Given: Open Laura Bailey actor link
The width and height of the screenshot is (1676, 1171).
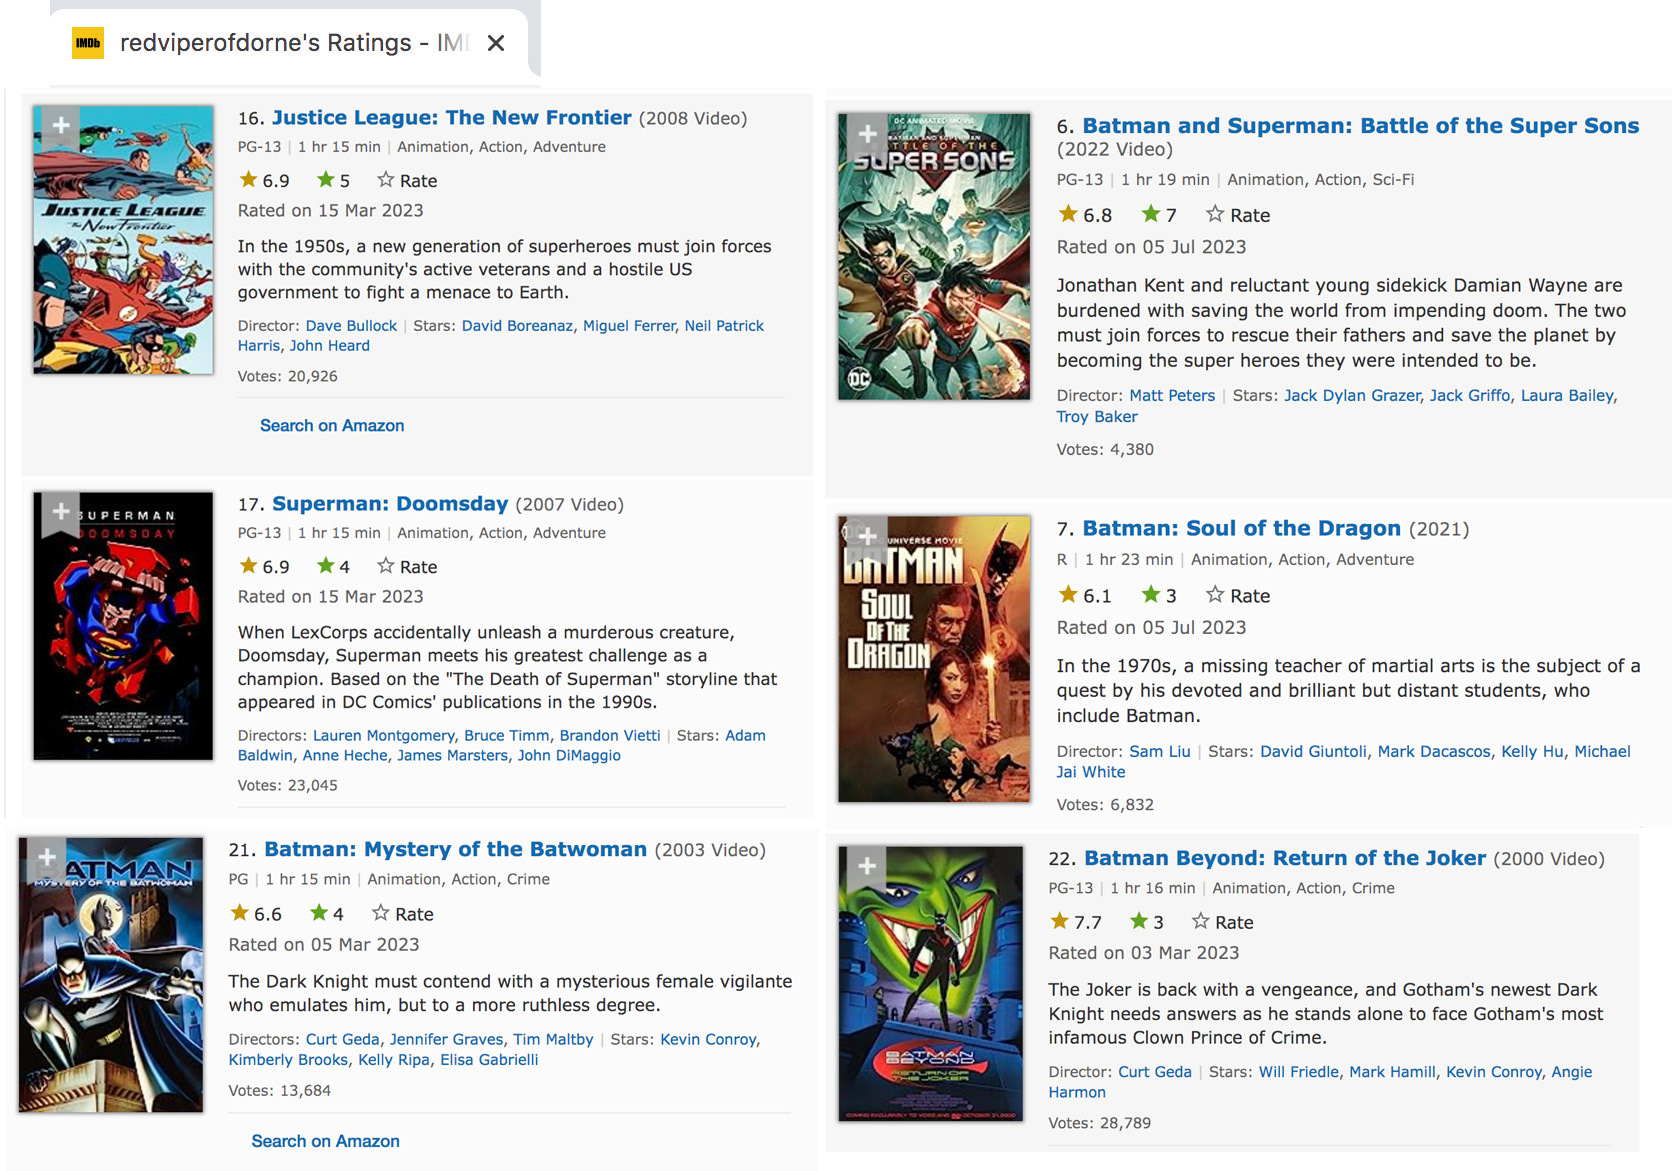Looking at the screenshot, I should [x=1567, y=396].
